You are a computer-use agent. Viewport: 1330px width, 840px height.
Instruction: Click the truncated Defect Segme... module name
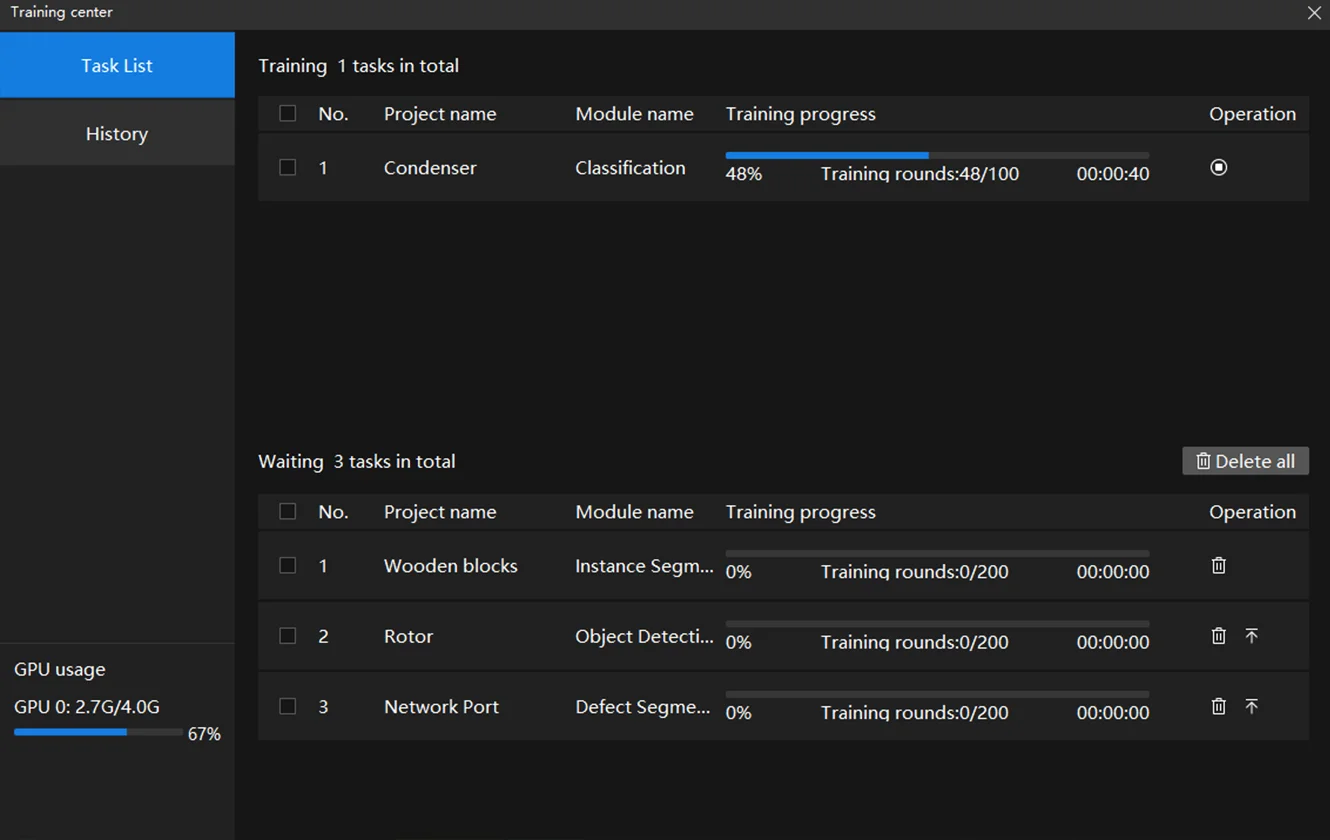[x=643, y=706]
